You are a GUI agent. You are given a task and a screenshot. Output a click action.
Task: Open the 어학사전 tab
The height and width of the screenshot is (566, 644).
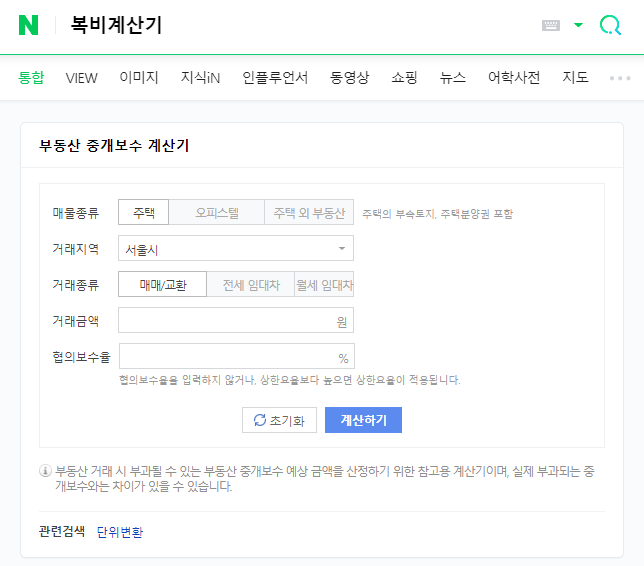point(514,77)
